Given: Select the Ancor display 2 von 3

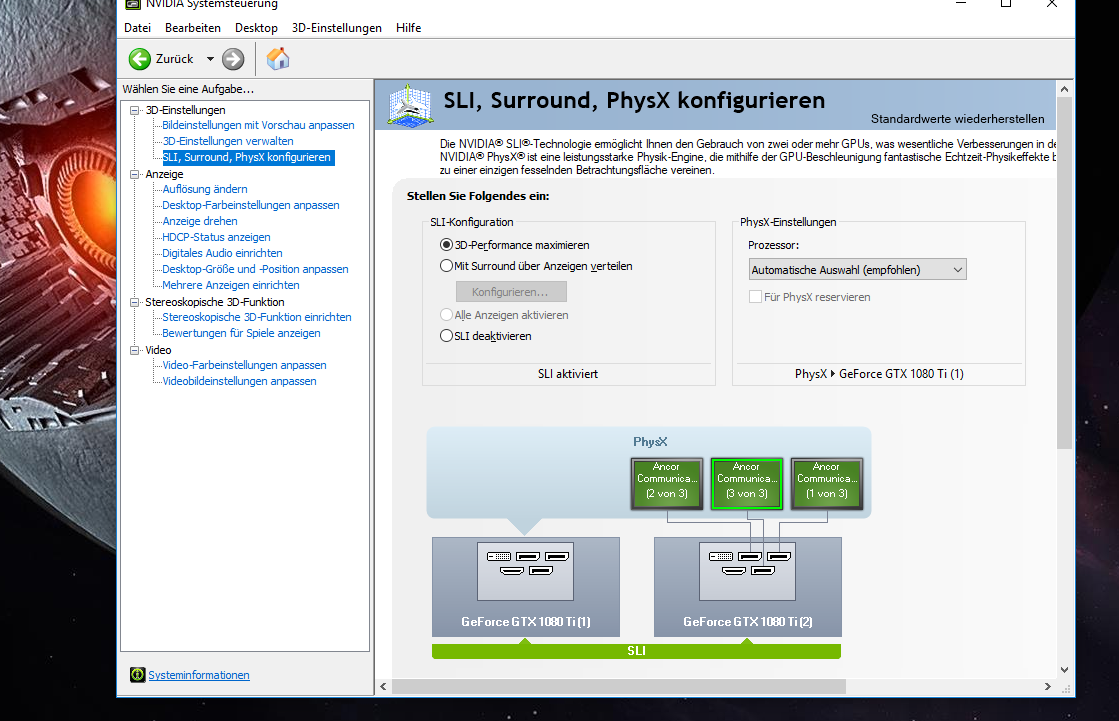Looking at the screenshot, I should pos(667,484).
